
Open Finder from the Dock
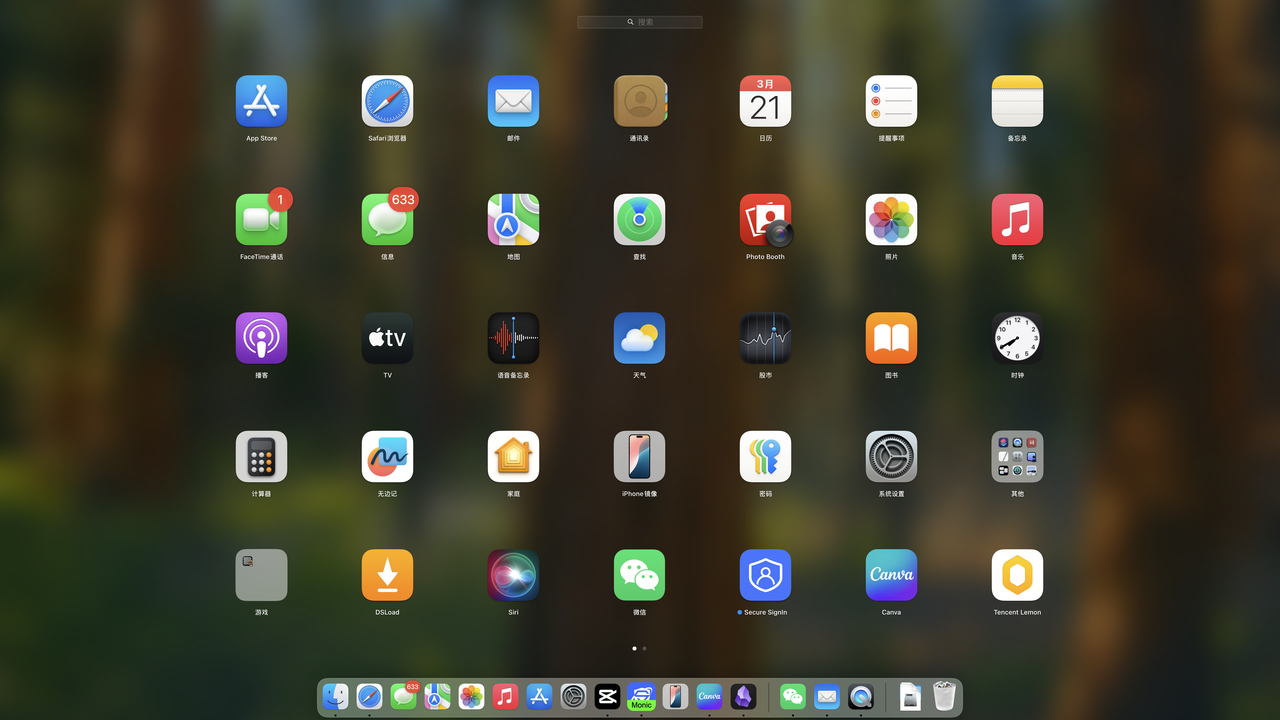(335, 696)
